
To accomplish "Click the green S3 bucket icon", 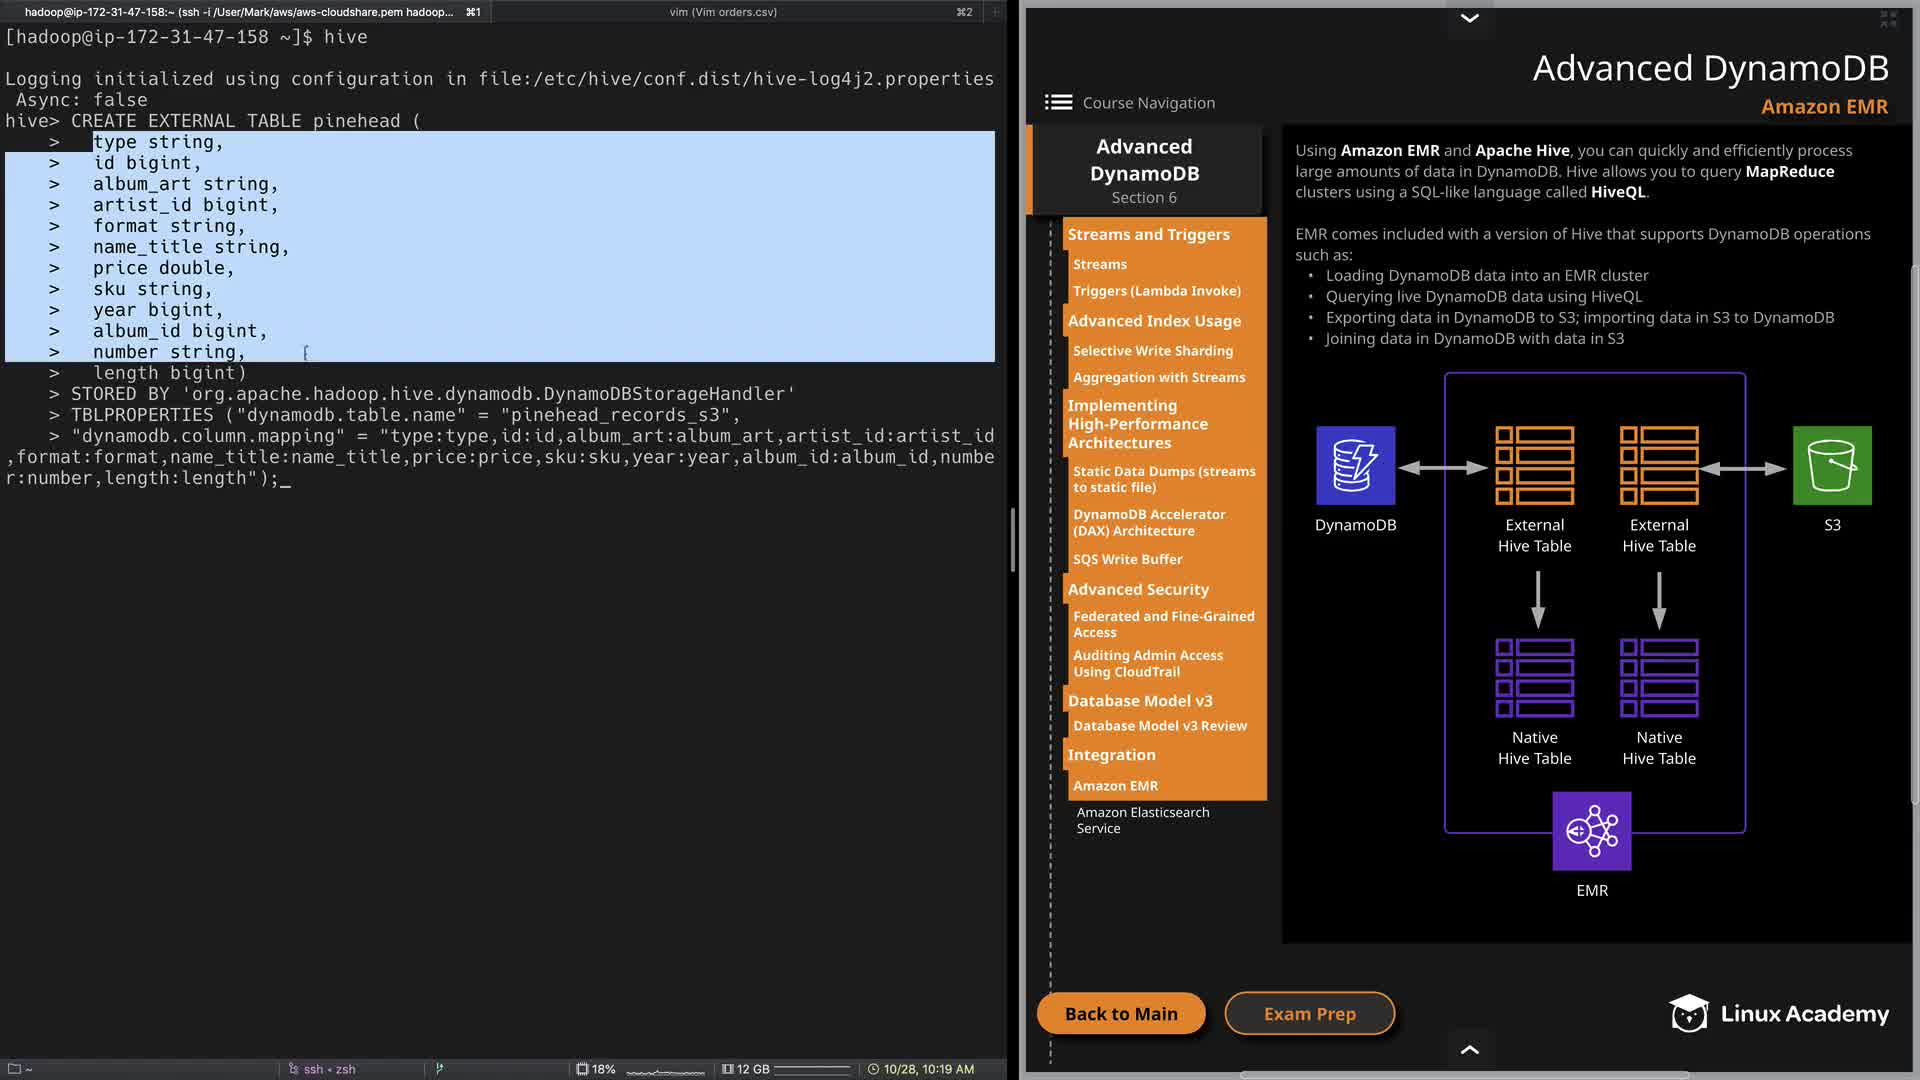I will click(x=1831, y=466).
